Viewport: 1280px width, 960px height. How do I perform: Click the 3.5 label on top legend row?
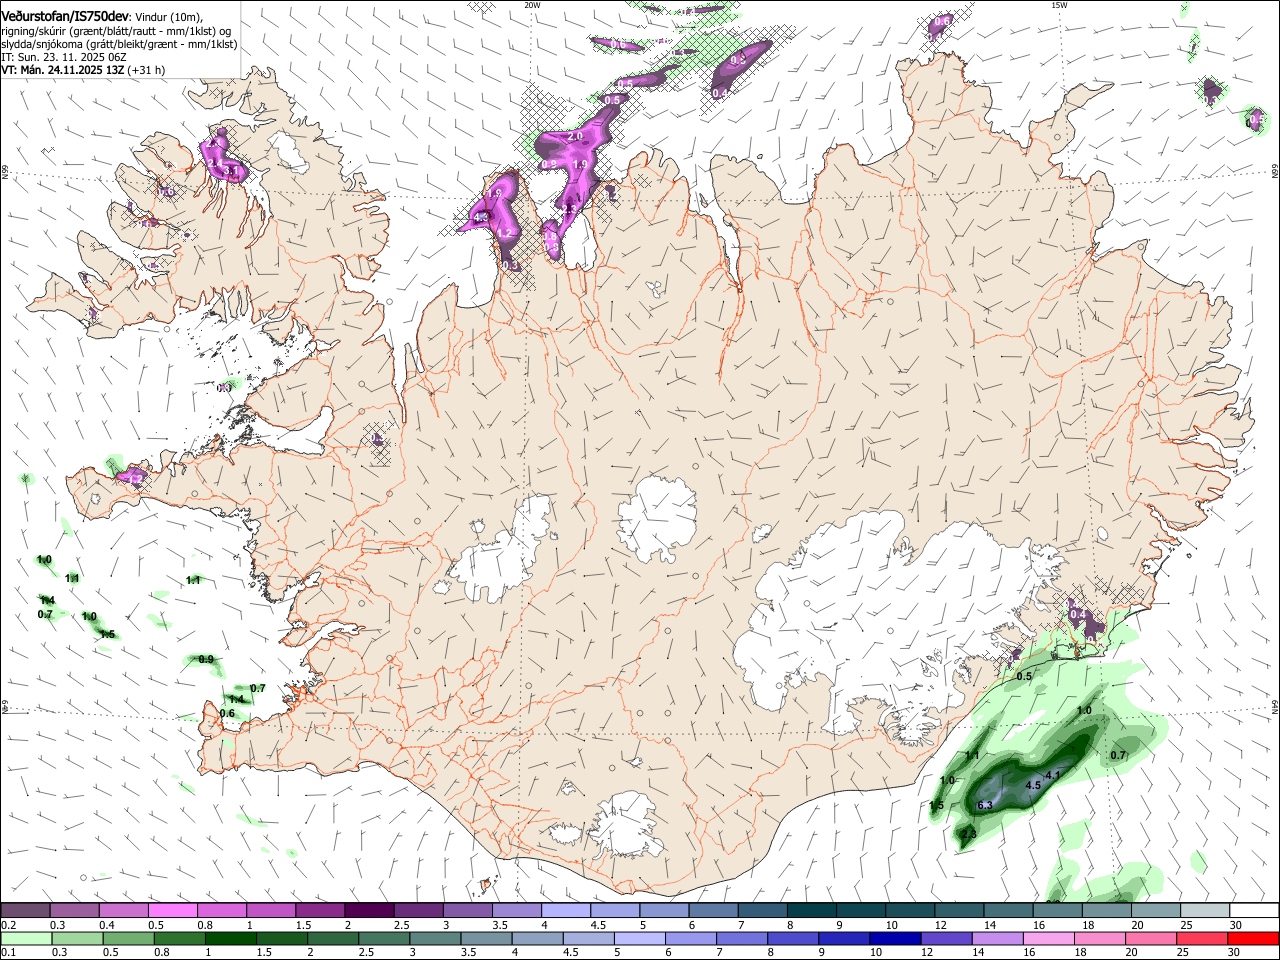[x=498, y=925]
